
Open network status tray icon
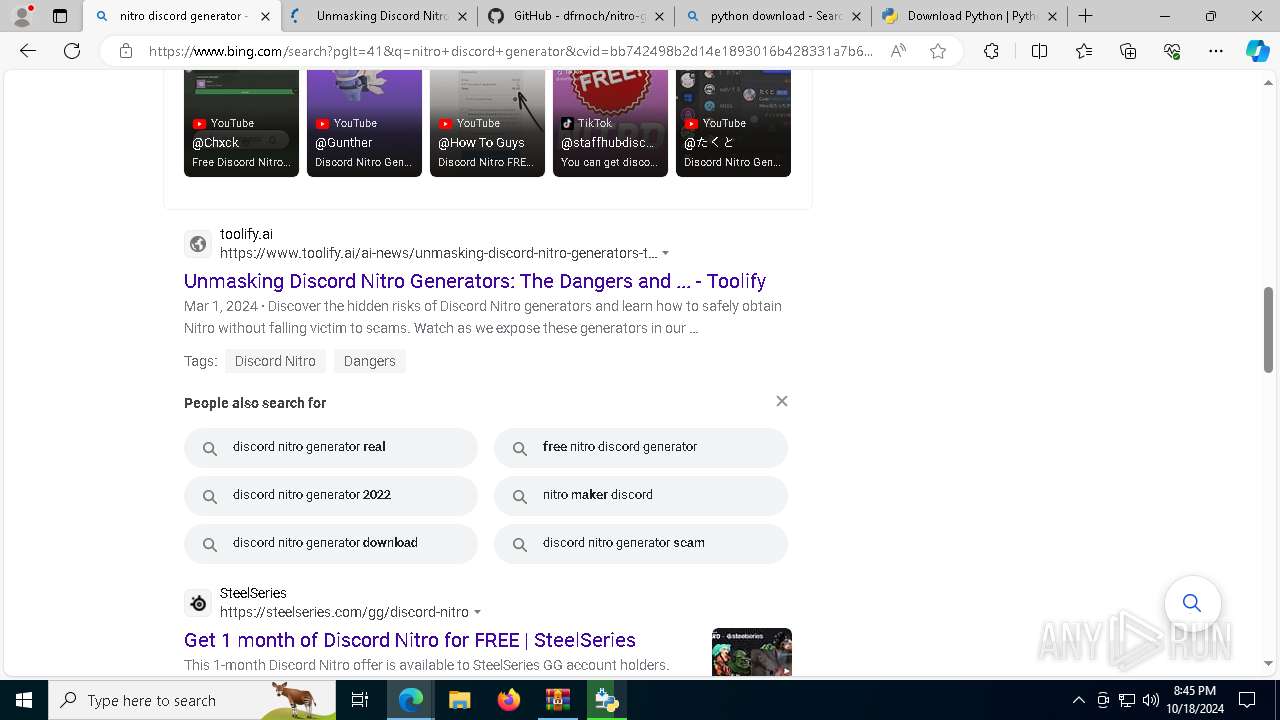click(1127, 700)
